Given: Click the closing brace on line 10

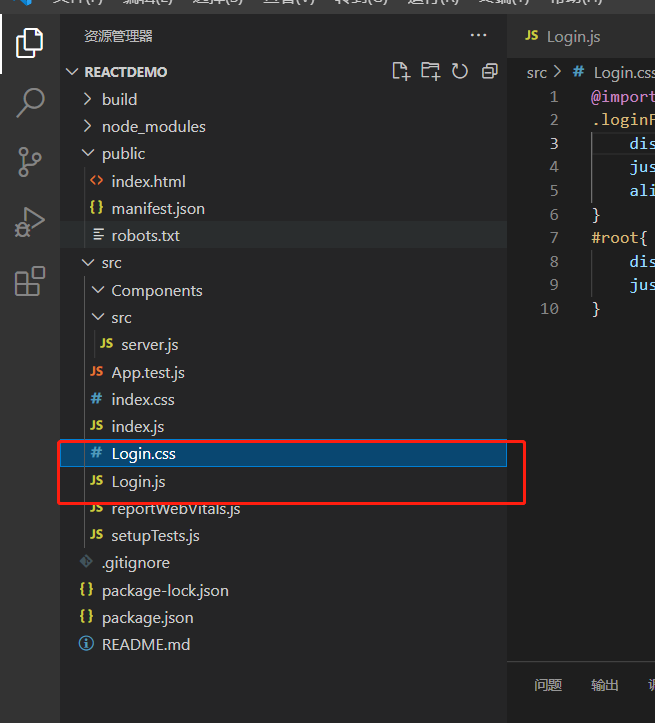Looking at the screenshot, I should (596, 308).
